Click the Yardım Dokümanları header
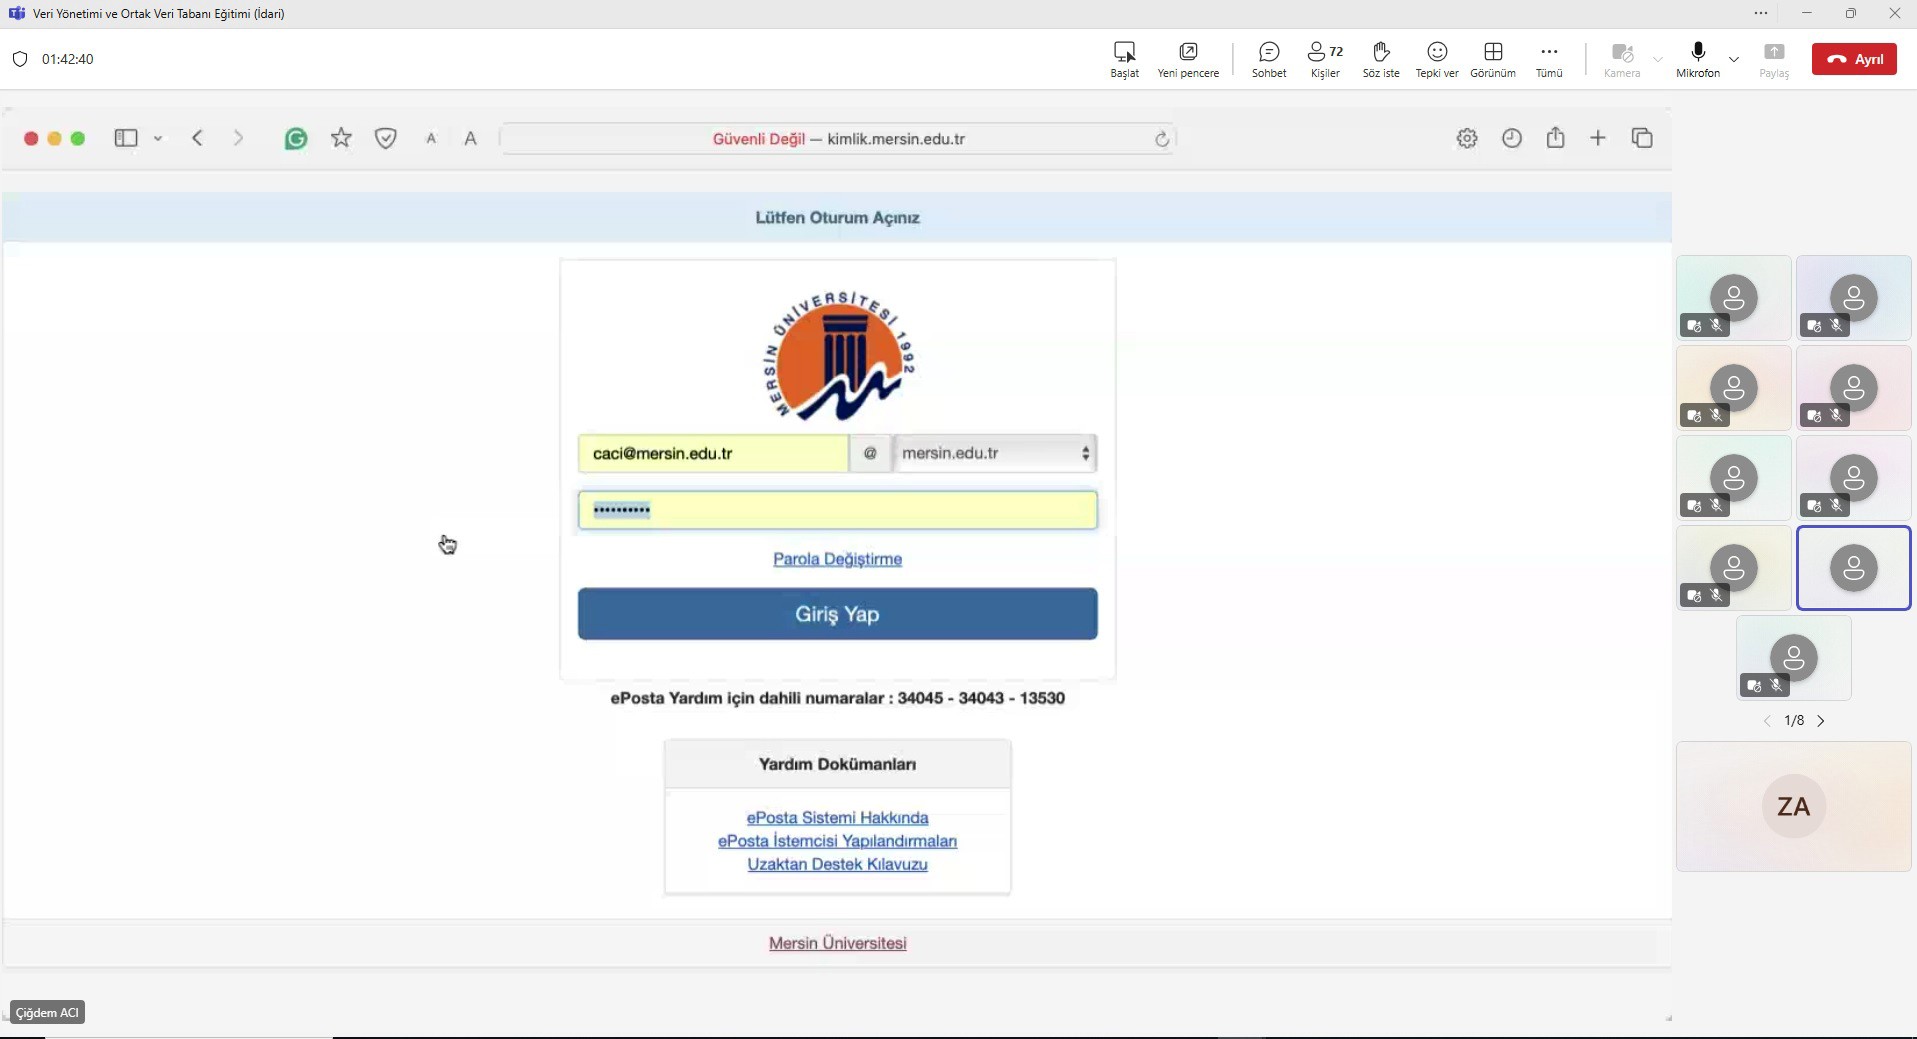The image size is (1917, 1039). pyautogui.click(x=837, y=764)
